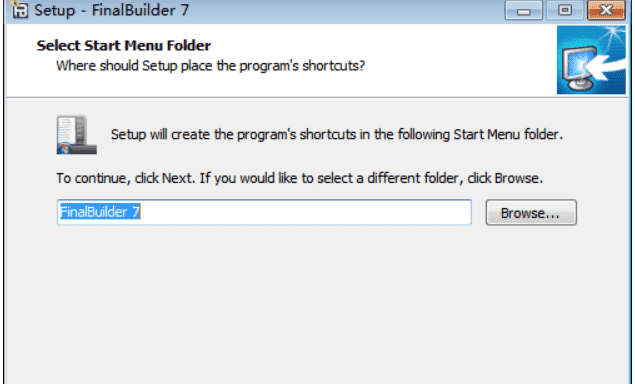Click the Setup installer icon in title bar

pos(19,9)
